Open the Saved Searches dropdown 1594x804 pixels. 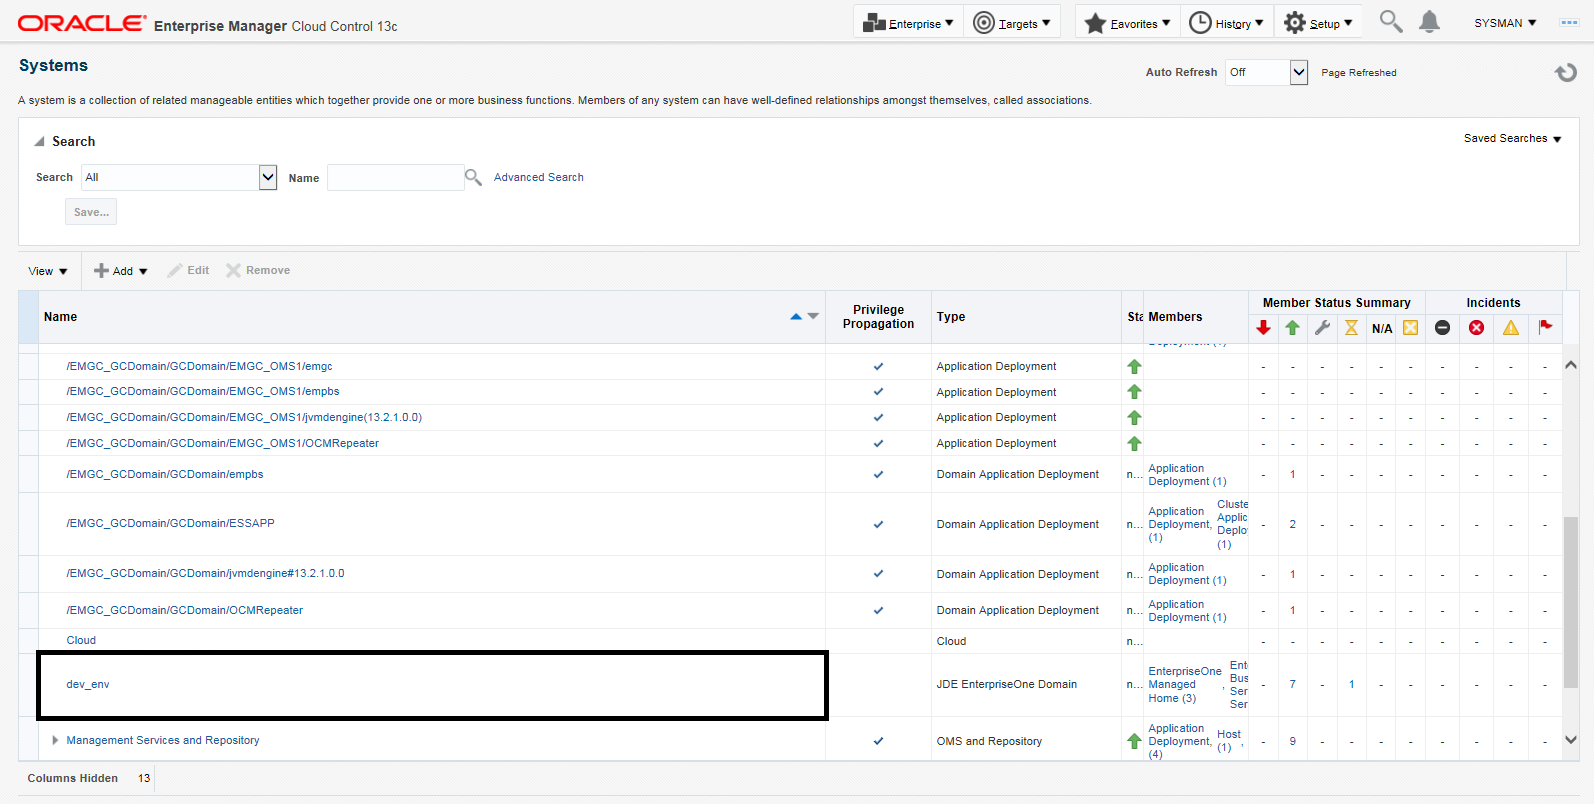tap(1512, 139)
